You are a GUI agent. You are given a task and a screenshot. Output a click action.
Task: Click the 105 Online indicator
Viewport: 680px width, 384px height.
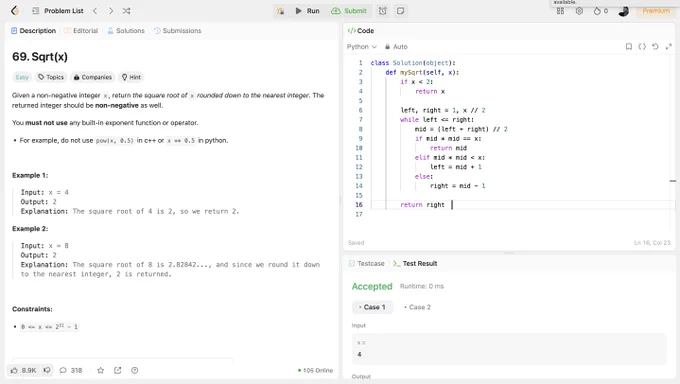(x=315, y=370)
